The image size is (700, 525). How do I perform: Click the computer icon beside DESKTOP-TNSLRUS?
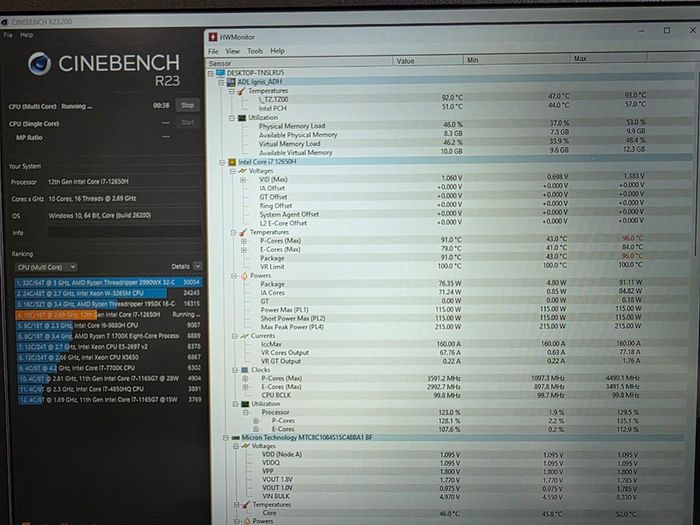220,73
